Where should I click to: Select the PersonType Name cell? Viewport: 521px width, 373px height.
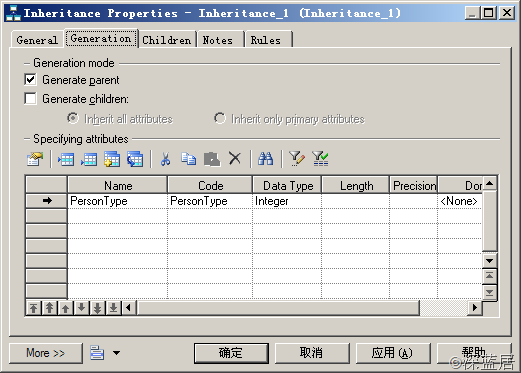coord(117,201)
